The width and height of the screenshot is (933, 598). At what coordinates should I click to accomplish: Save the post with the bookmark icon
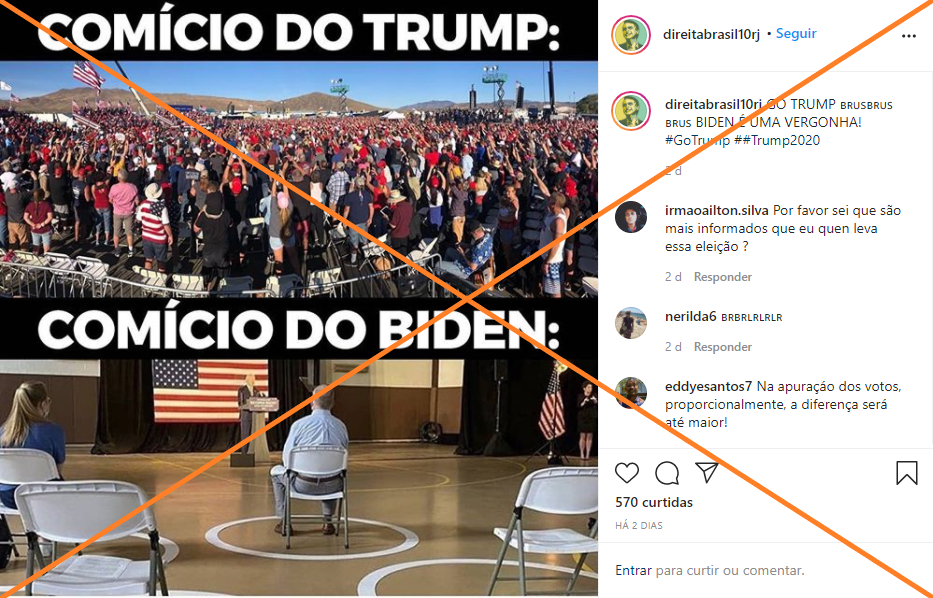coord(906,473)
